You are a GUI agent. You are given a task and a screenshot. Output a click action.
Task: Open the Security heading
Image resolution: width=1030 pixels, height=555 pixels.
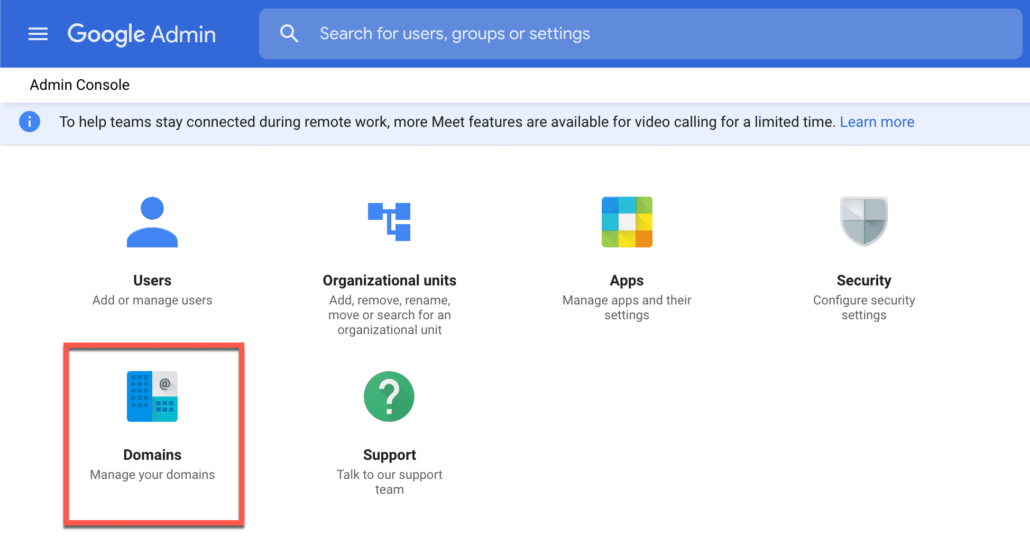tap(864, 280)
